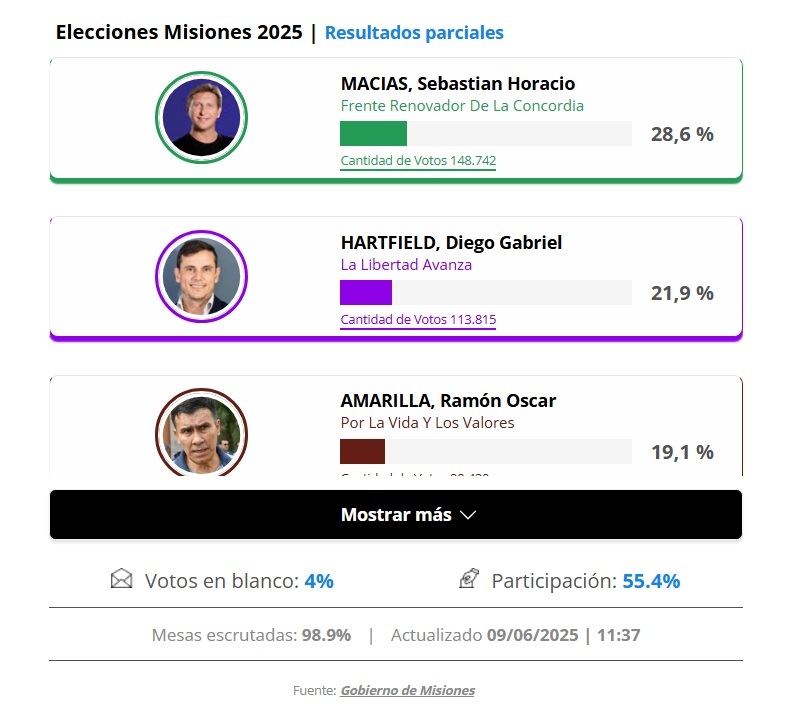
Task: Click Sebastian Macias's candidate photo
Action: 201,117
